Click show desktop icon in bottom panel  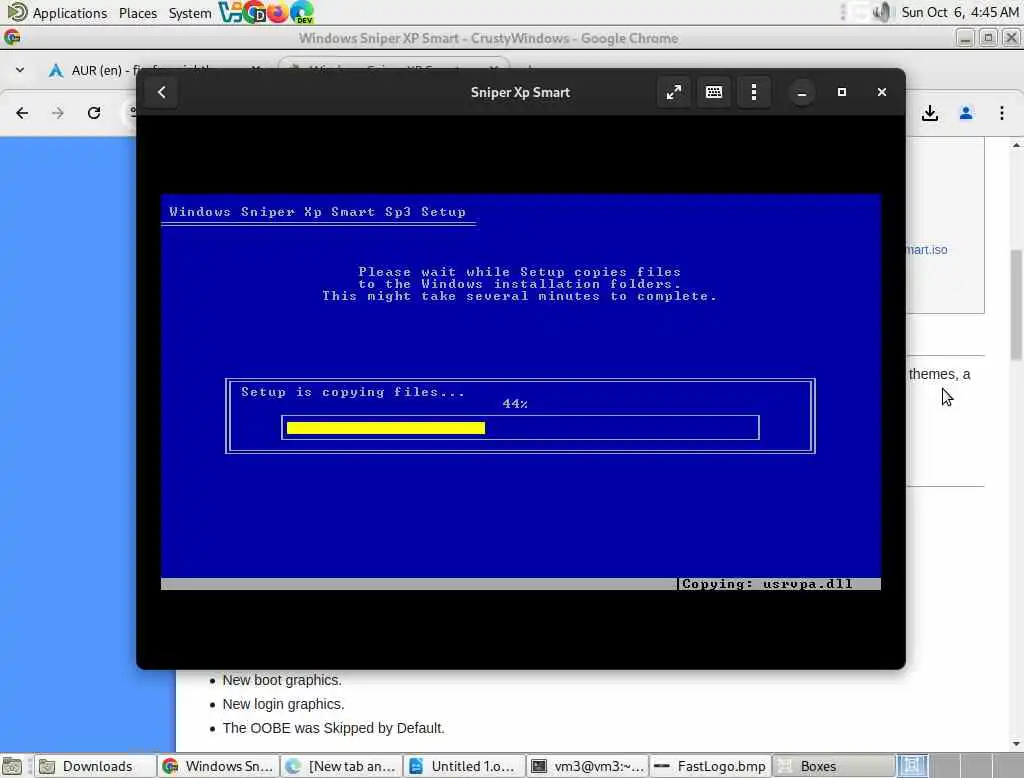coord(12,766)
